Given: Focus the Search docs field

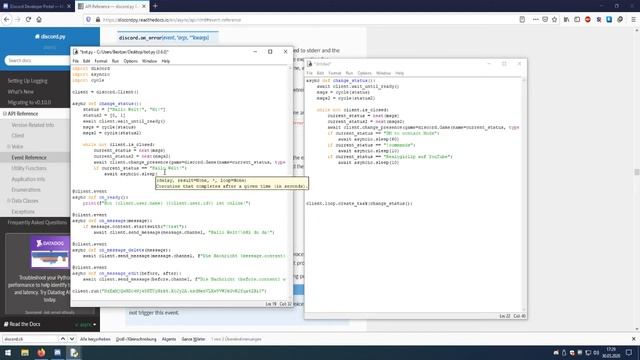Looking at the screenshot, I should [x=38, y=60].
